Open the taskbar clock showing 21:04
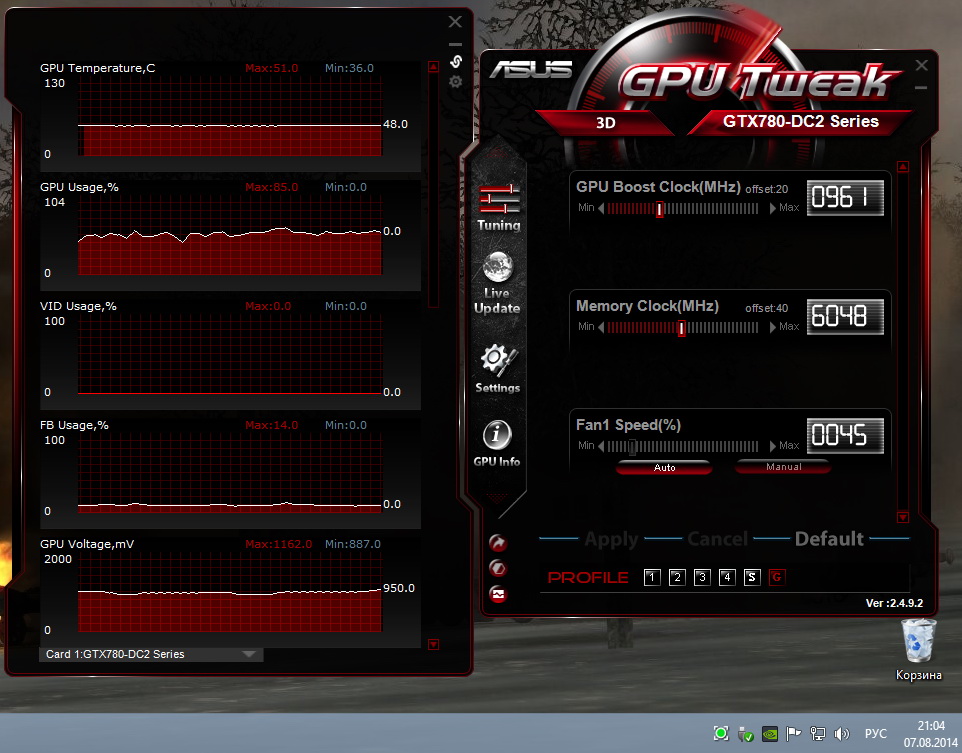Screen dimensions: 962x753 click(930, 734)
